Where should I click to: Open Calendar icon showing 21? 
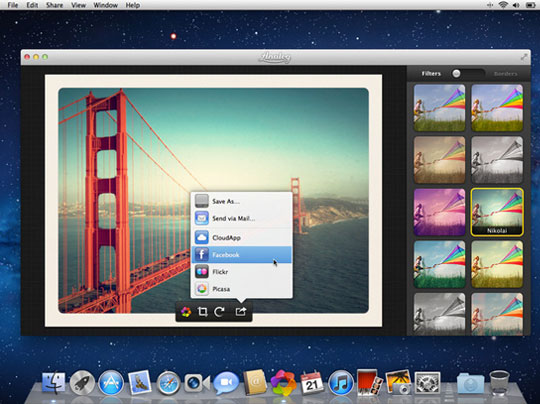(x=312, y=382)
